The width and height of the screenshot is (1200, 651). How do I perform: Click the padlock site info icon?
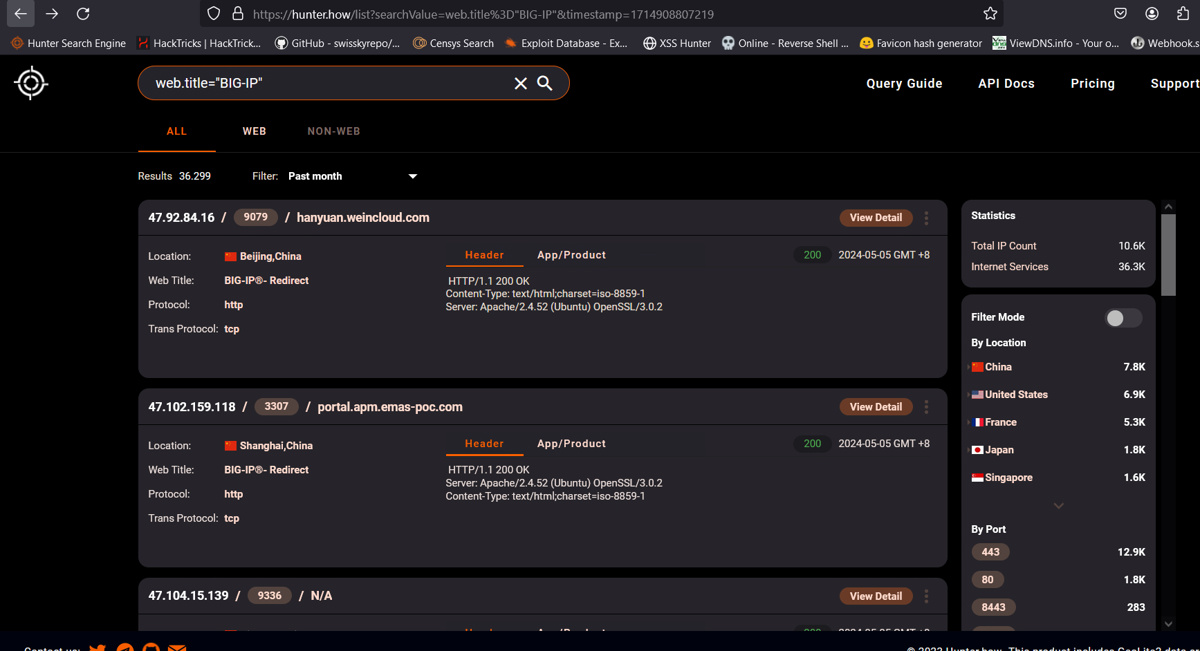pos(237,14)
